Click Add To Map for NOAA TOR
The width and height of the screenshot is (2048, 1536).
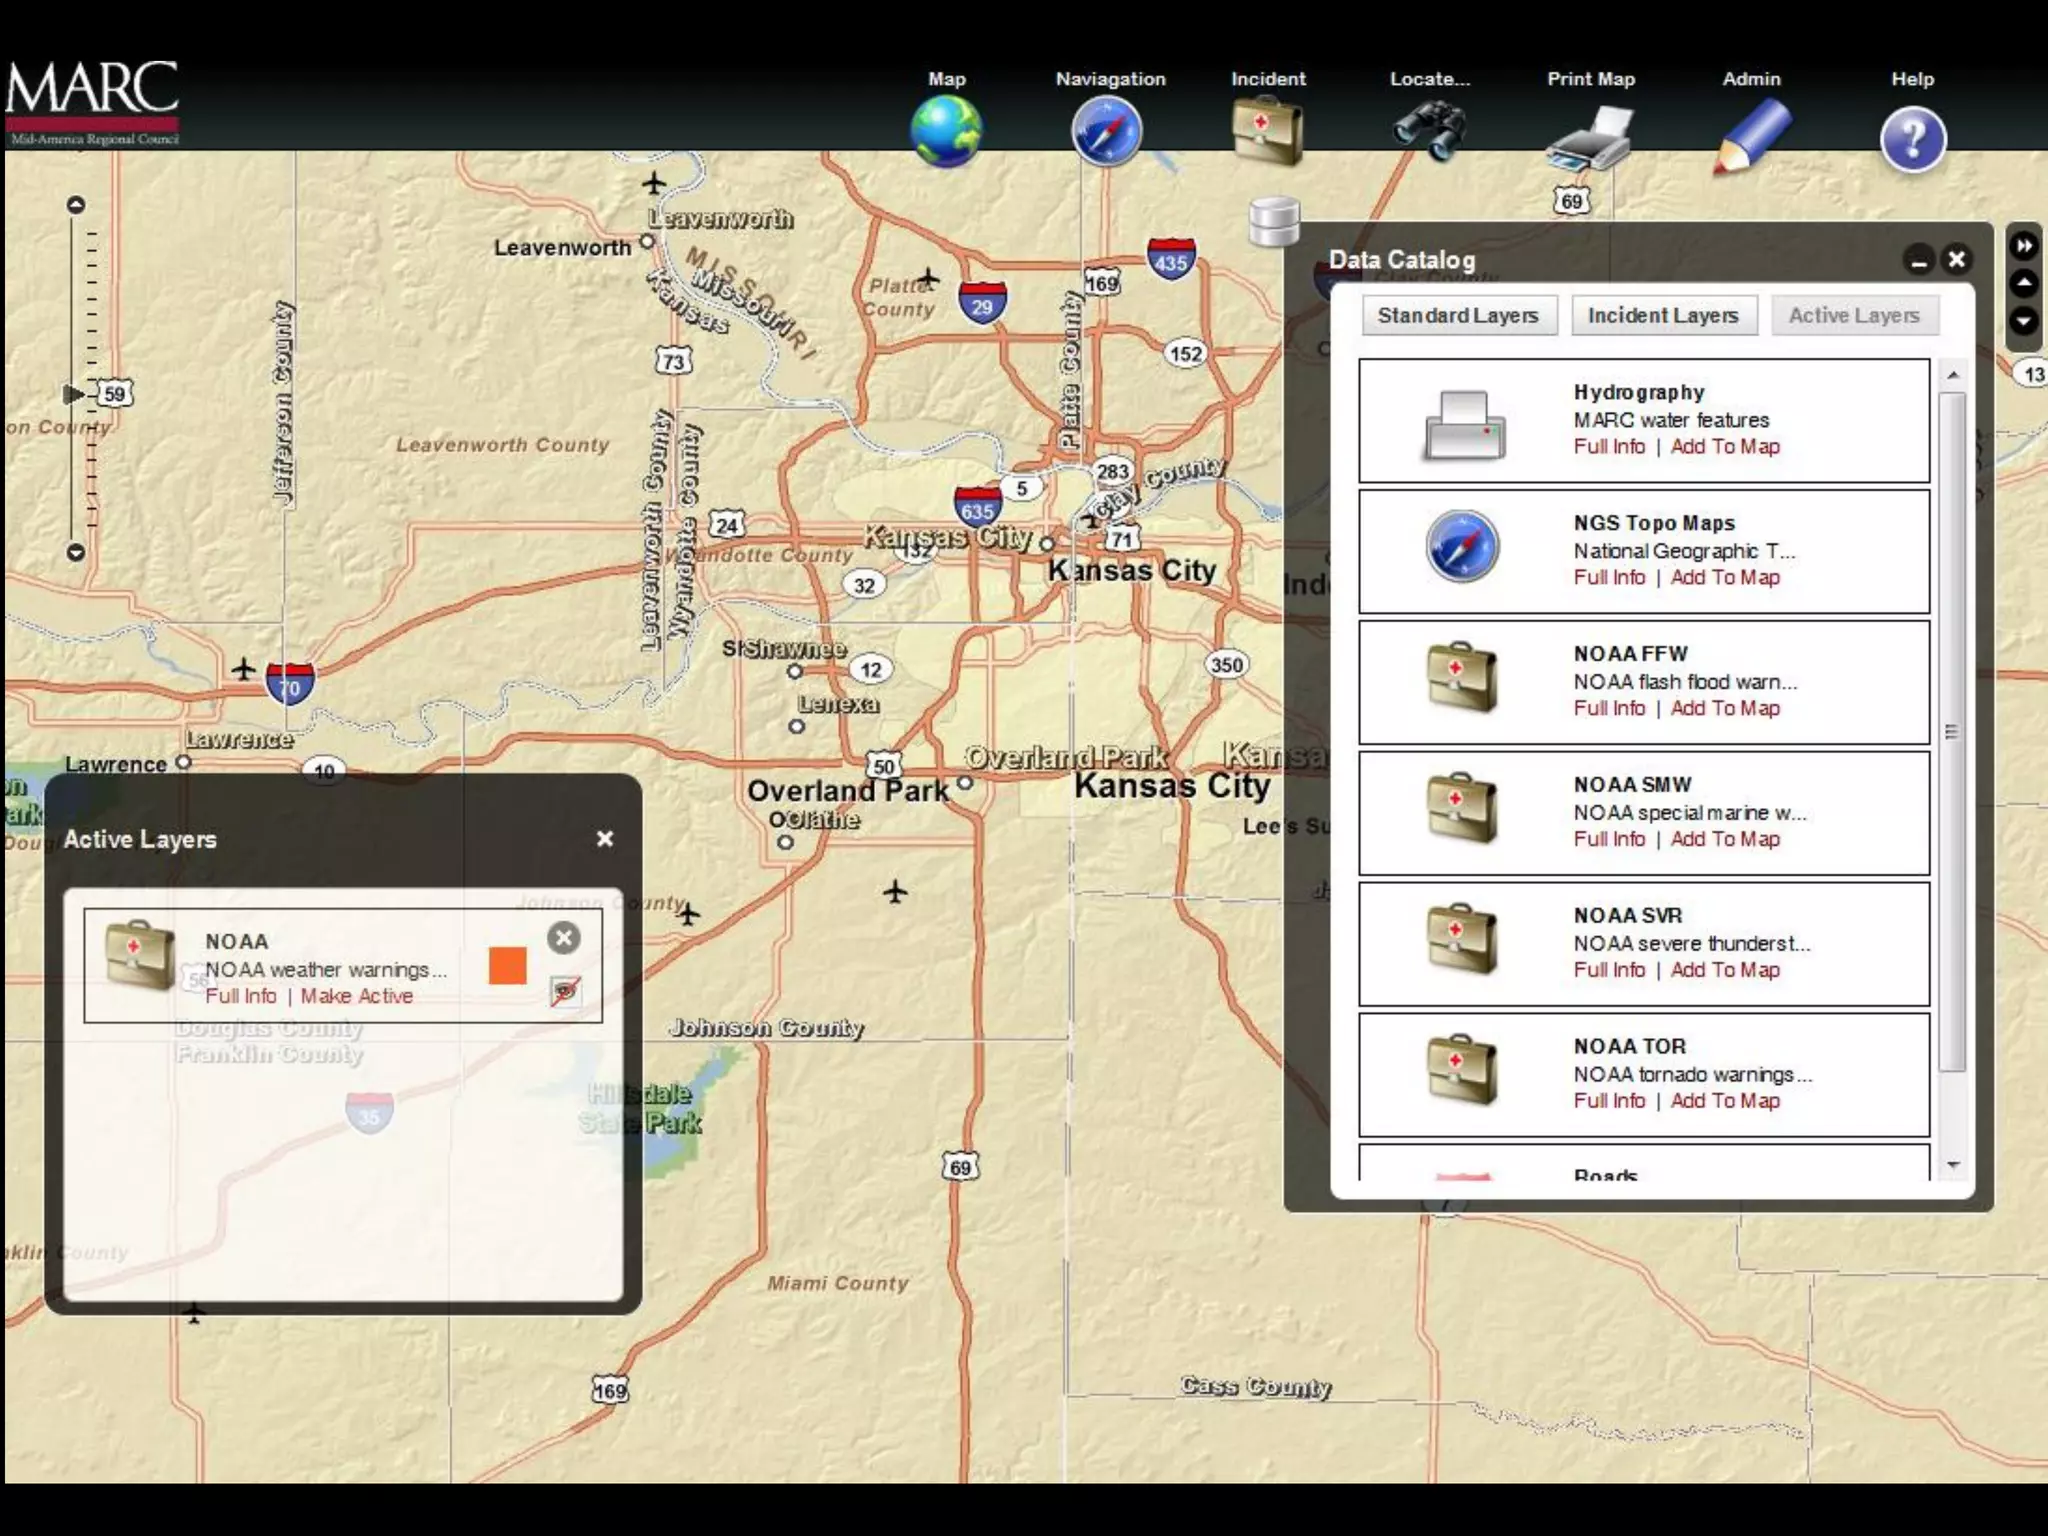coord(1725,1101)
